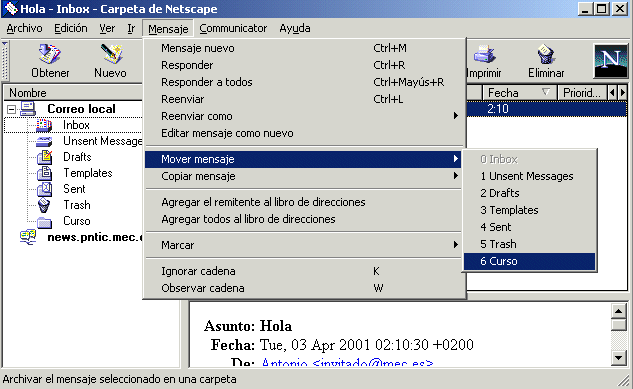Close the open Mensaje menu
The image size is (633, 389).
[168, 29]
